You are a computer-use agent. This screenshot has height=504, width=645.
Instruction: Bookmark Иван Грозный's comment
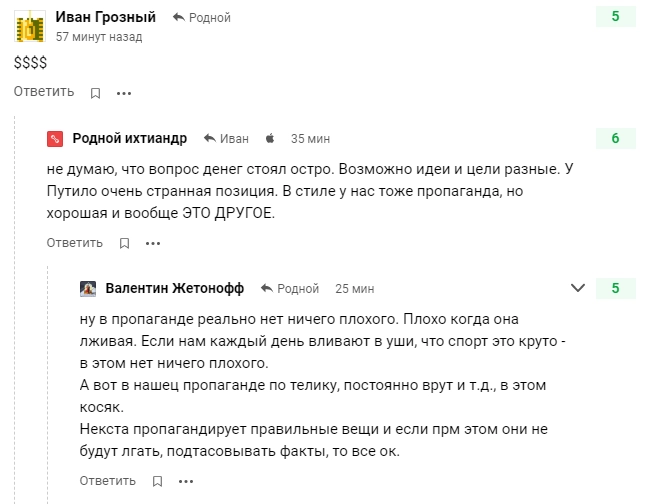point(96,93)
